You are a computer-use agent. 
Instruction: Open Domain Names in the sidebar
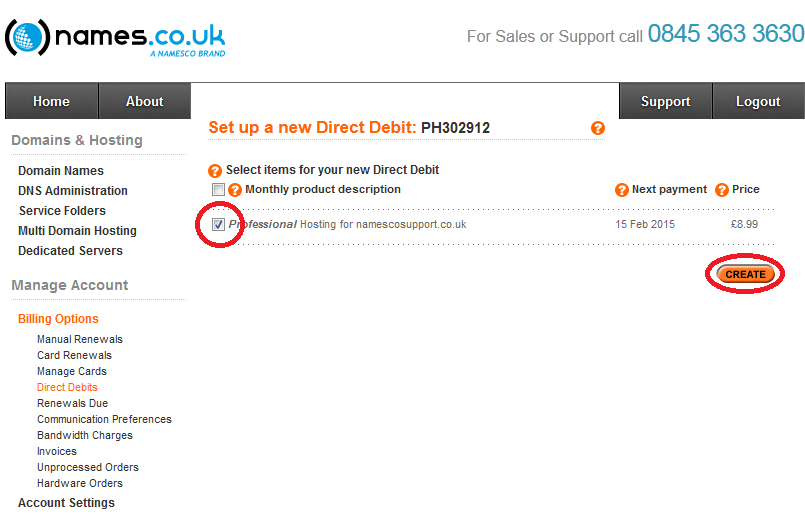61,170
